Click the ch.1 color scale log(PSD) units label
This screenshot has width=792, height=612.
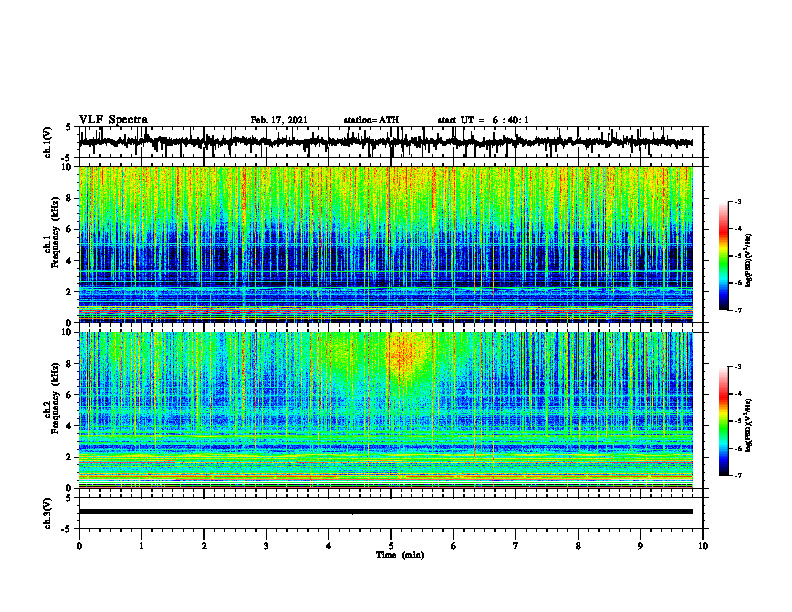pyautogui.click(x=749, y=260)
